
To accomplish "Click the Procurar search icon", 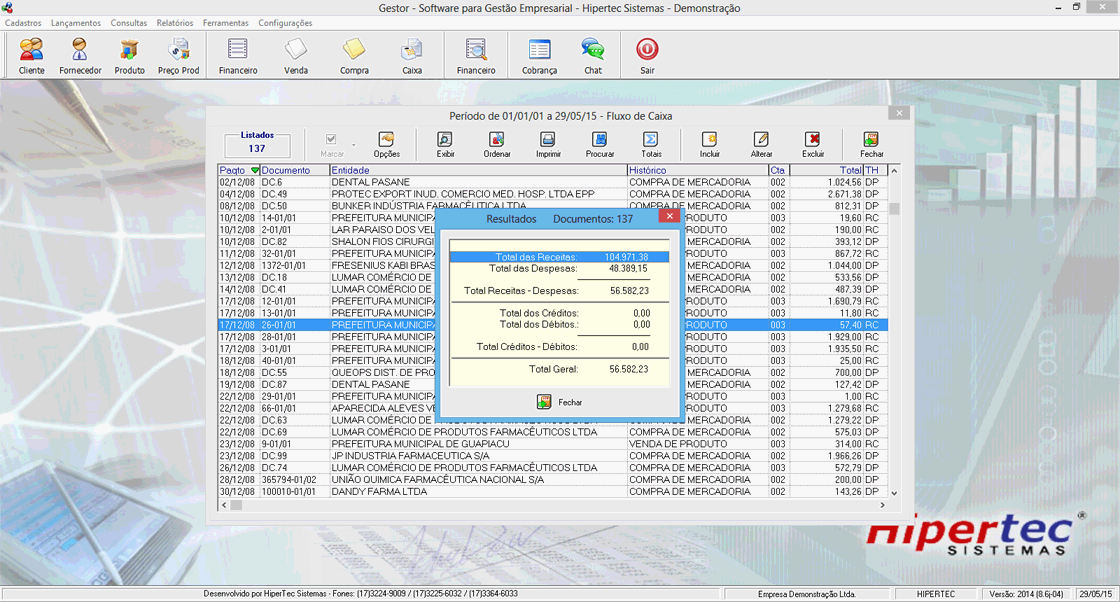I will (600, 144).
